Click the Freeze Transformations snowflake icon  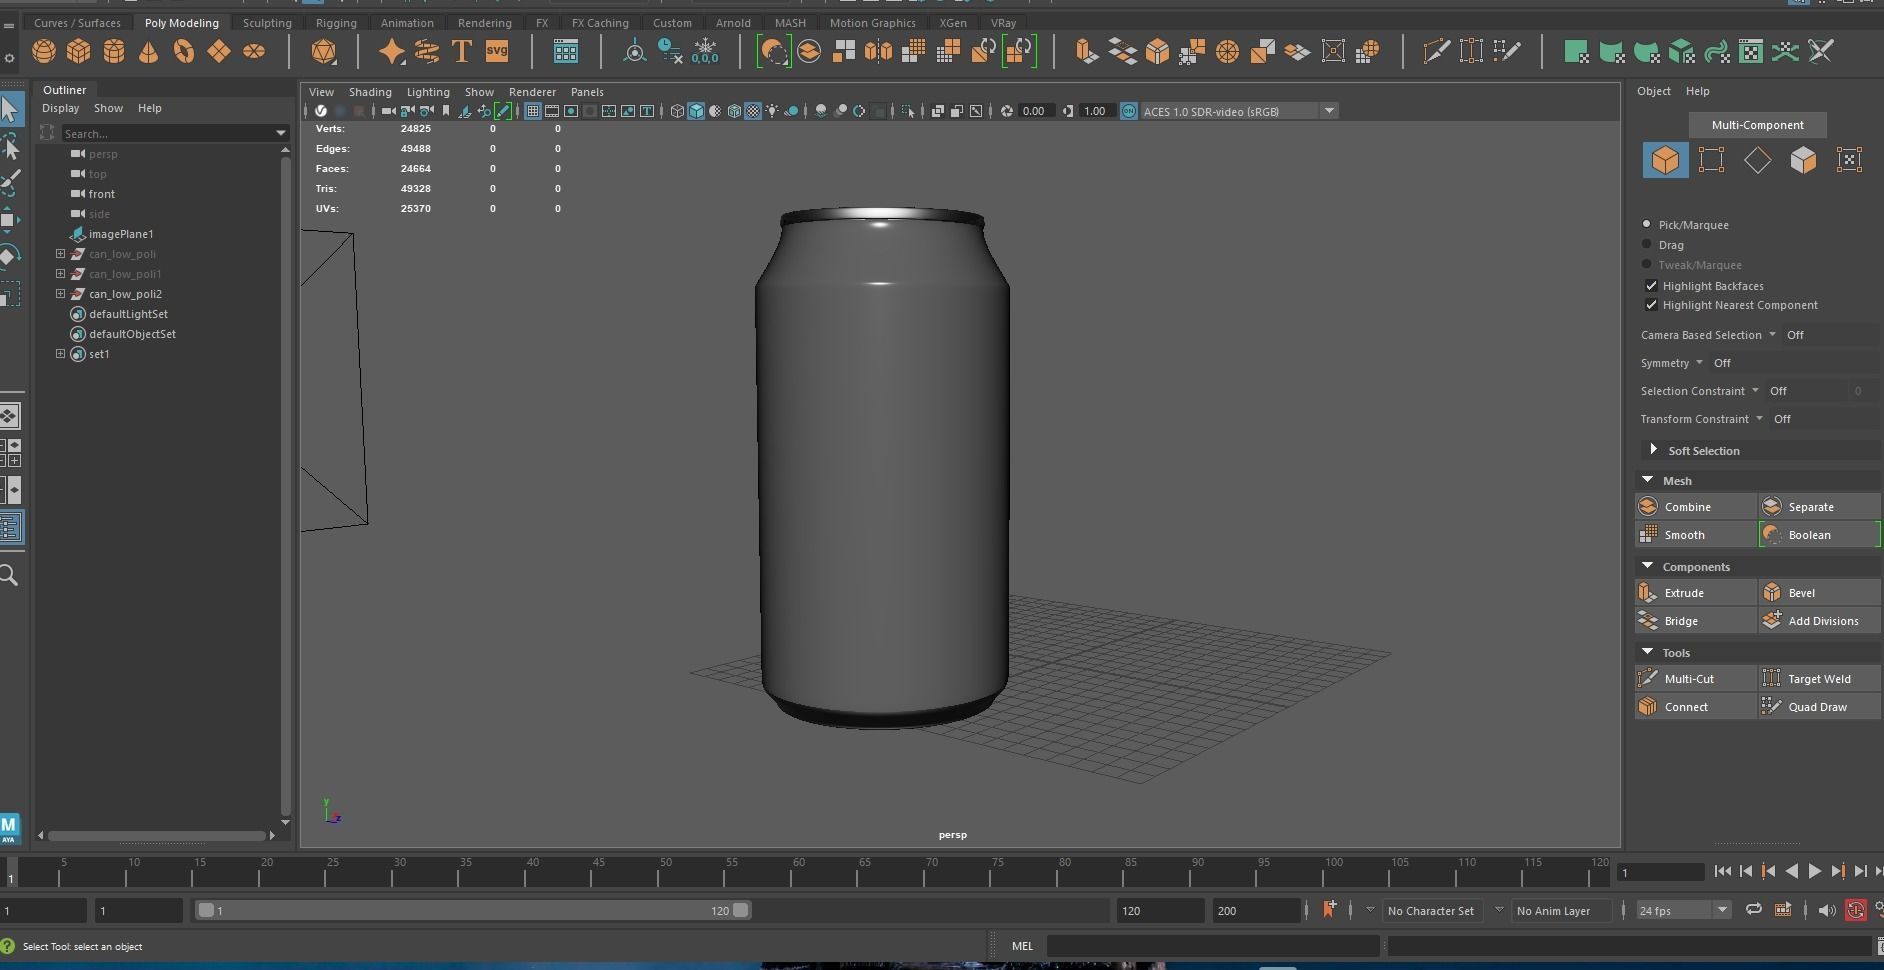[x=705, y=51]
